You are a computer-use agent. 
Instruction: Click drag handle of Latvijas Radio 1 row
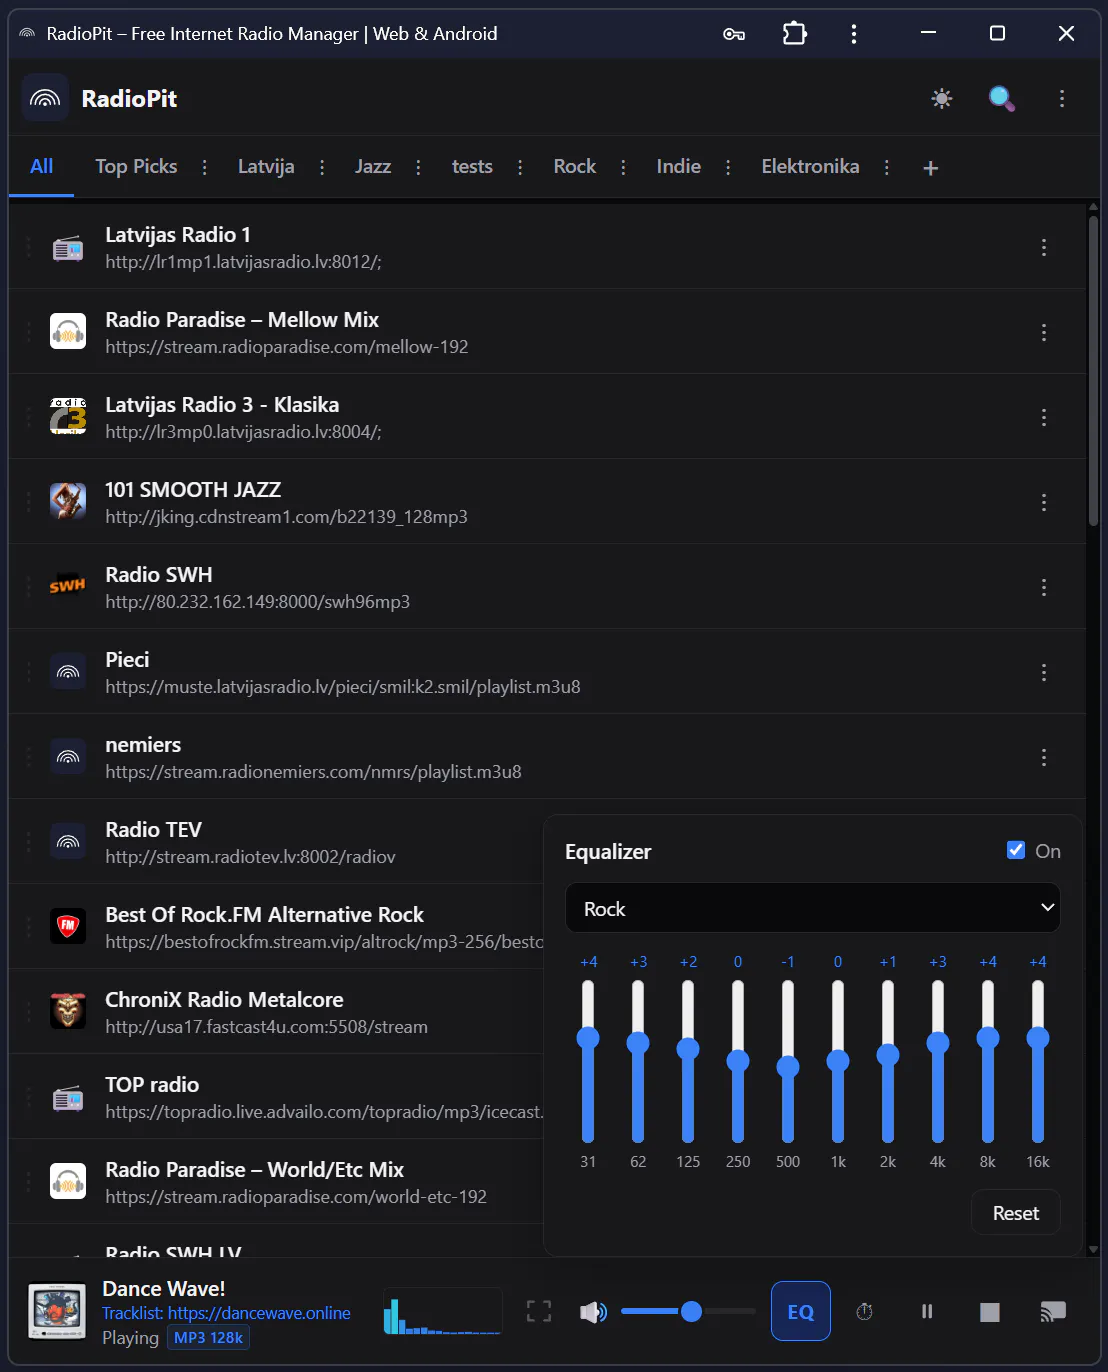click(x=28, y=247)
